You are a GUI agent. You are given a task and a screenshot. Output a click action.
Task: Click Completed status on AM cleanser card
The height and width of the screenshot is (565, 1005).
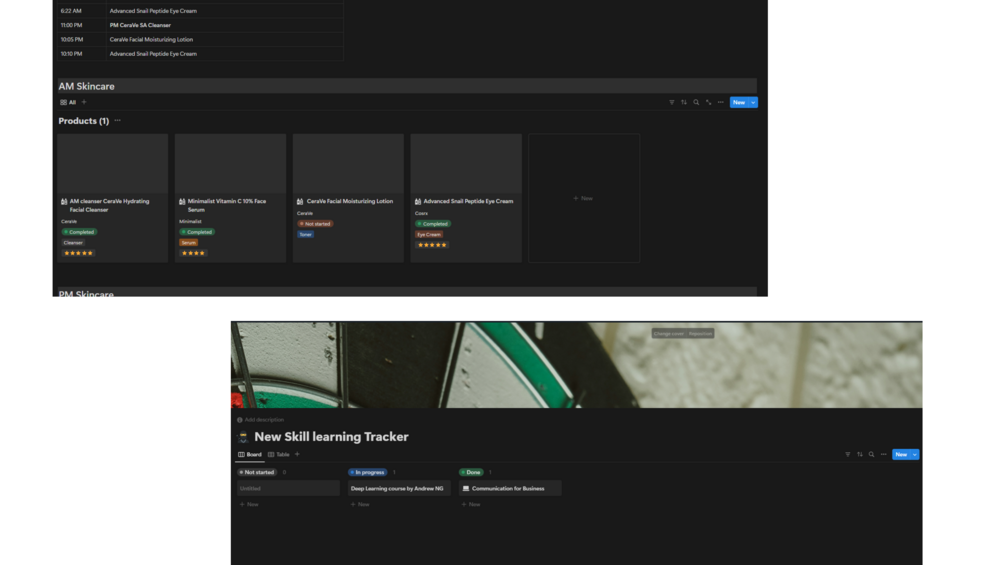(79, 232)
